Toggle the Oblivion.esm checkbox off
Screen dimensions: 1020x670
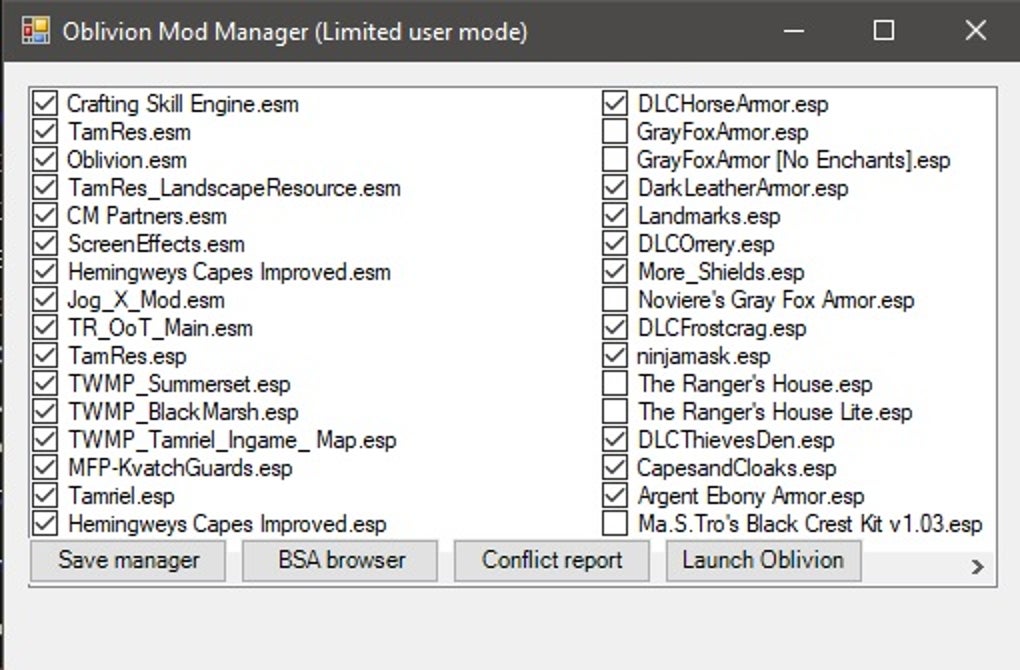[45, 160]
